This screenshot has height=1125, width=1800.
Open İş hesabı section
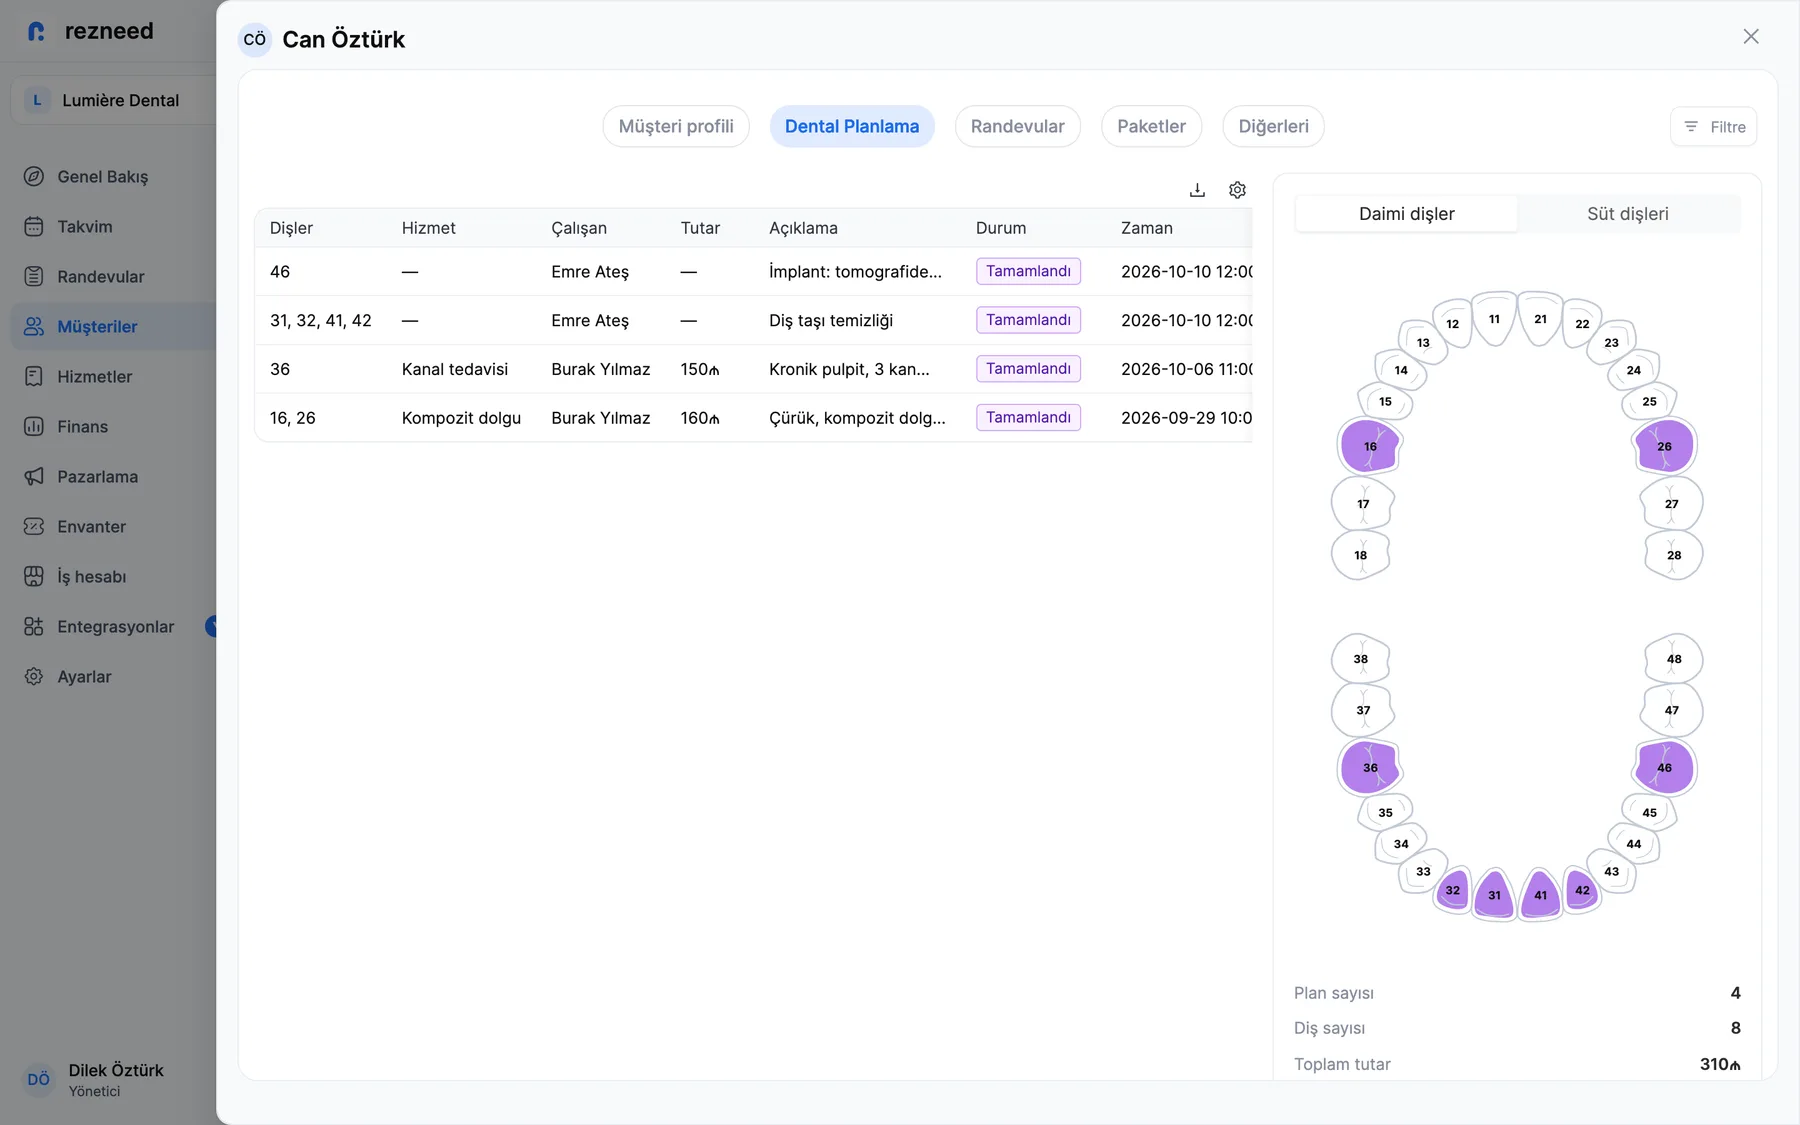point(91,577)
